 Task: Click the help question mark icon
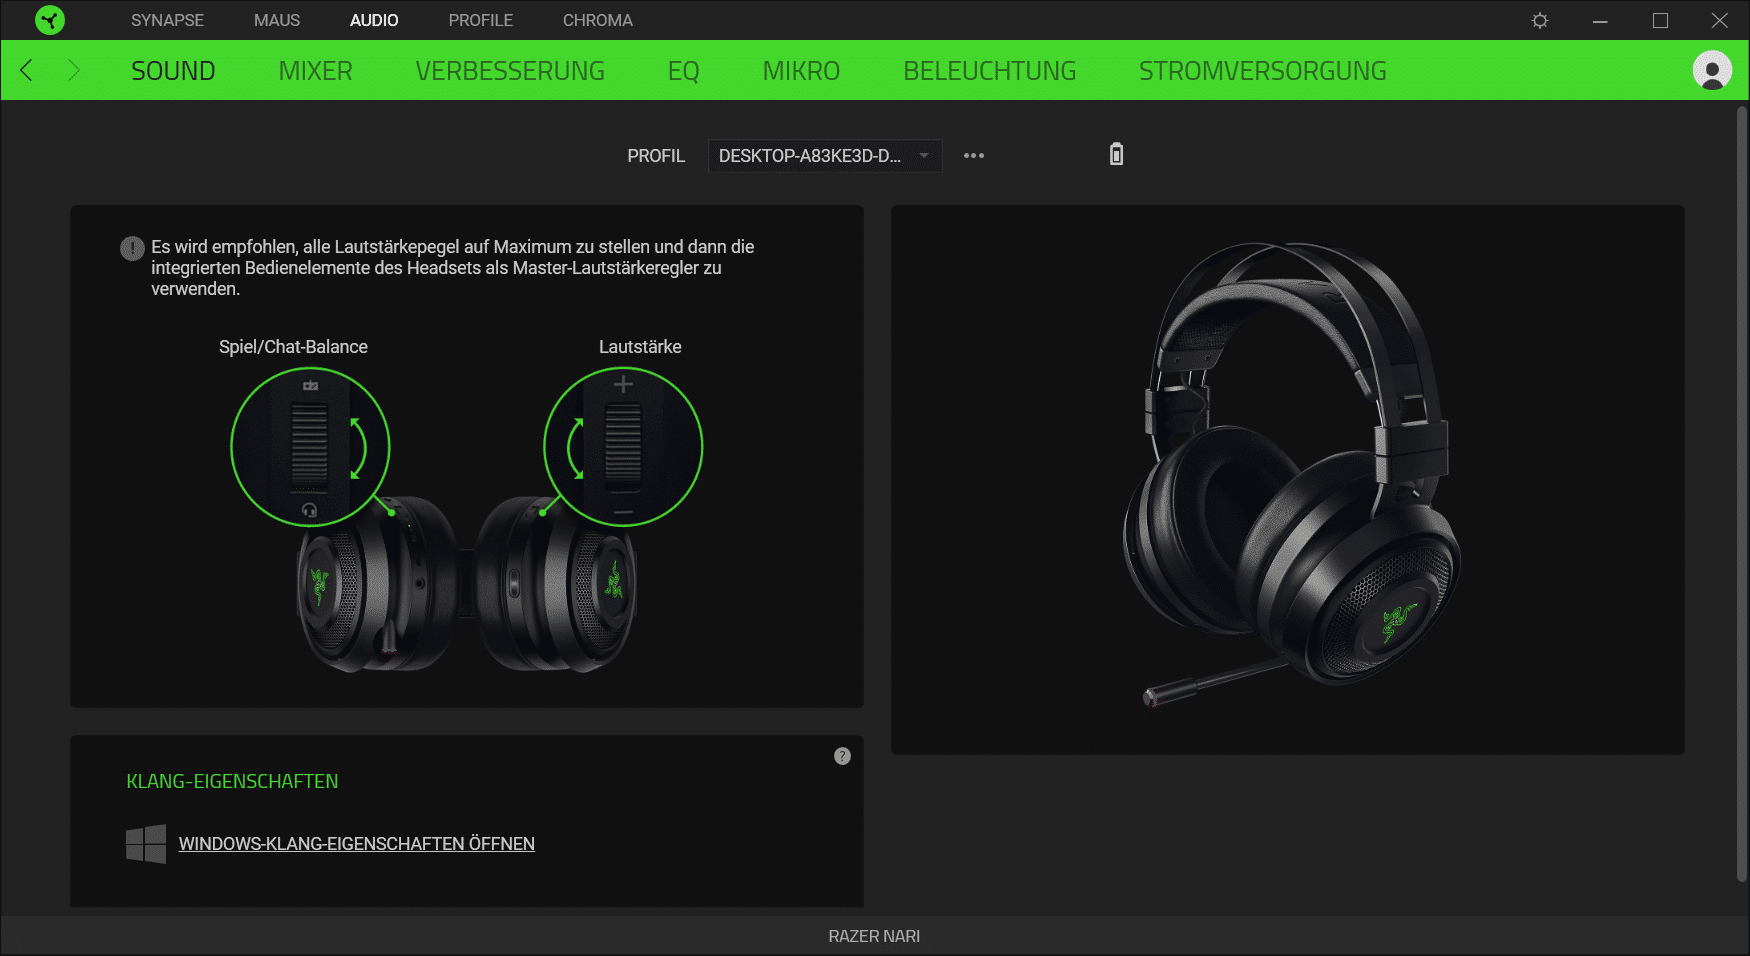pyautogui.click(x=842, y=756)
